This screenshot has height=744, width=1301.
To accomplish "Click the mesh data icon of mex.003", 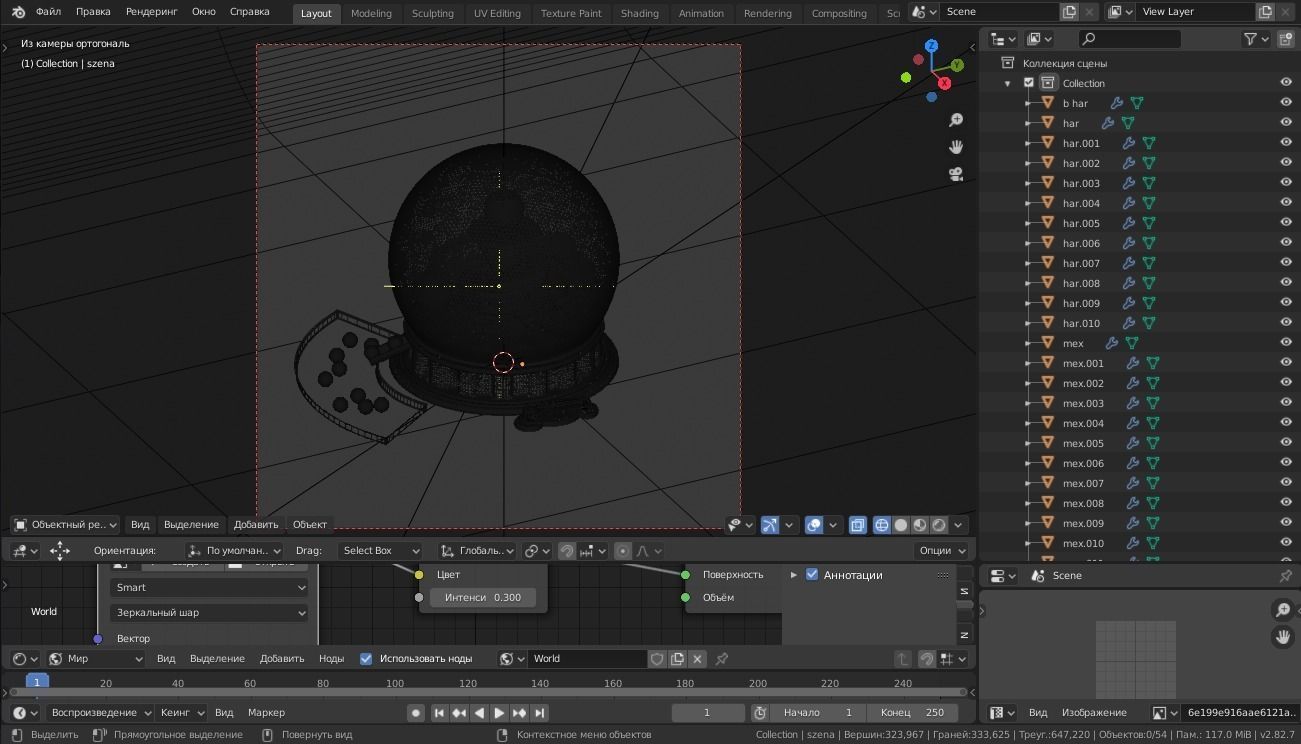I will 1153,403.
